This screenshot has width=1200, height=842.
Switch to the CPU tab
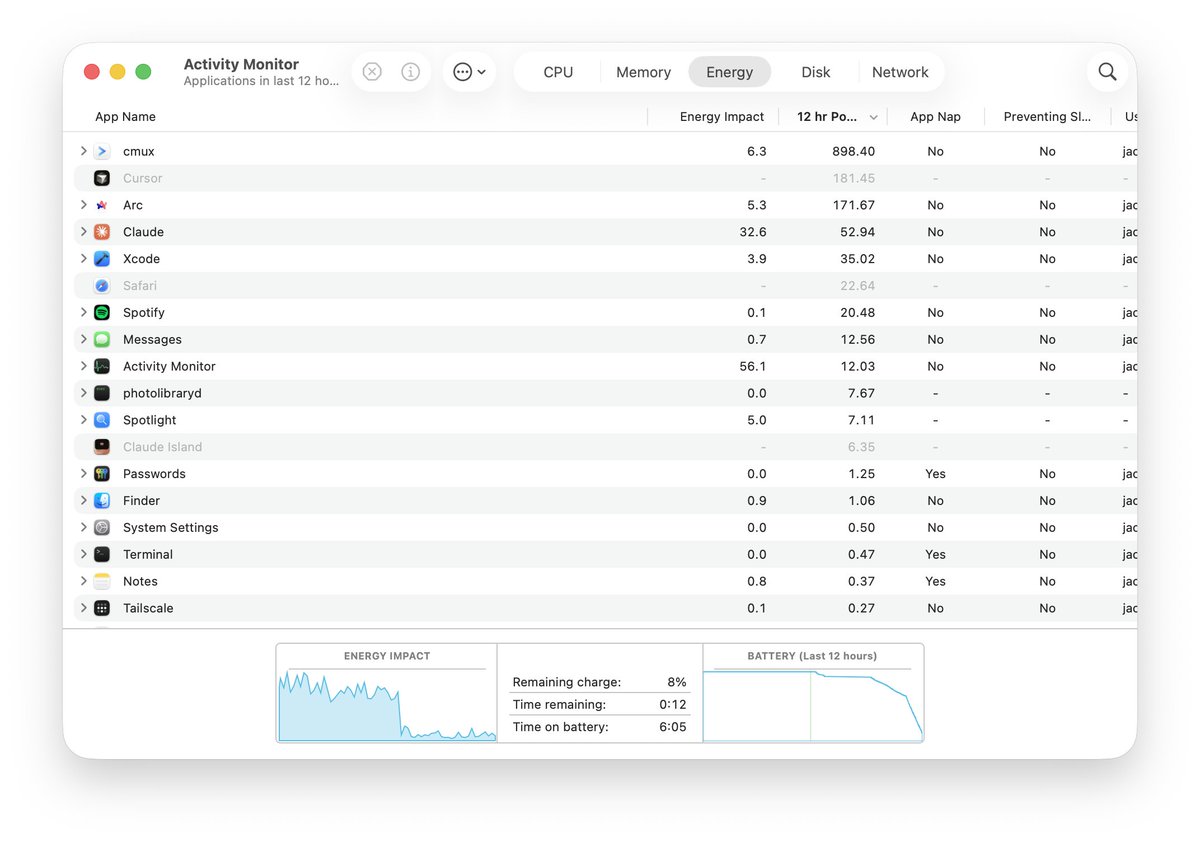[558, 72]
